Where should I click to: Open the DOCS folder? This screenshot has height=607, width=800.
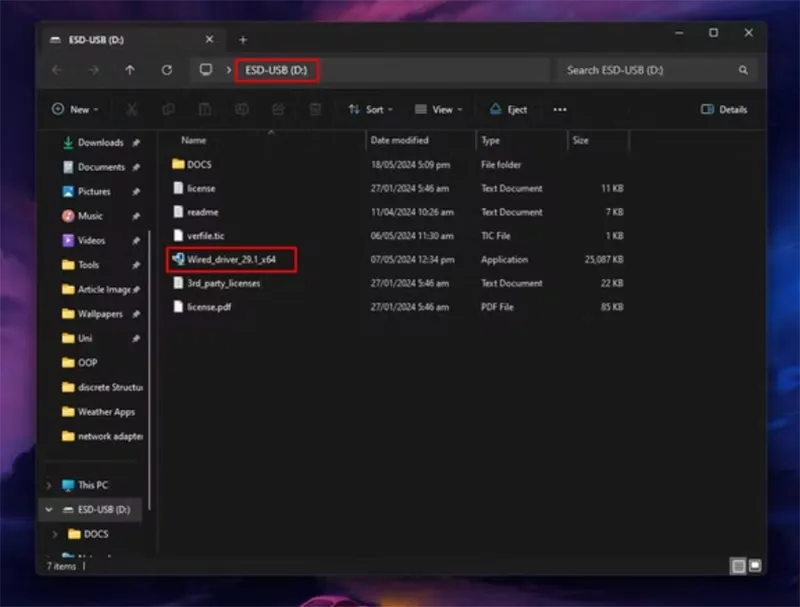coord(196,164)
